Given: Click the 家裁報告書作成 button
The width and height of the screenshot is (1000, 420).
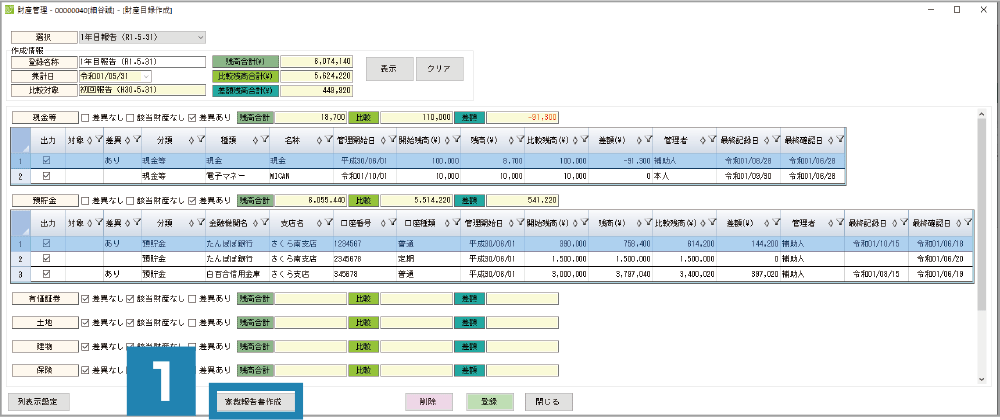Looking at the screenshot, I should point(252,401).
